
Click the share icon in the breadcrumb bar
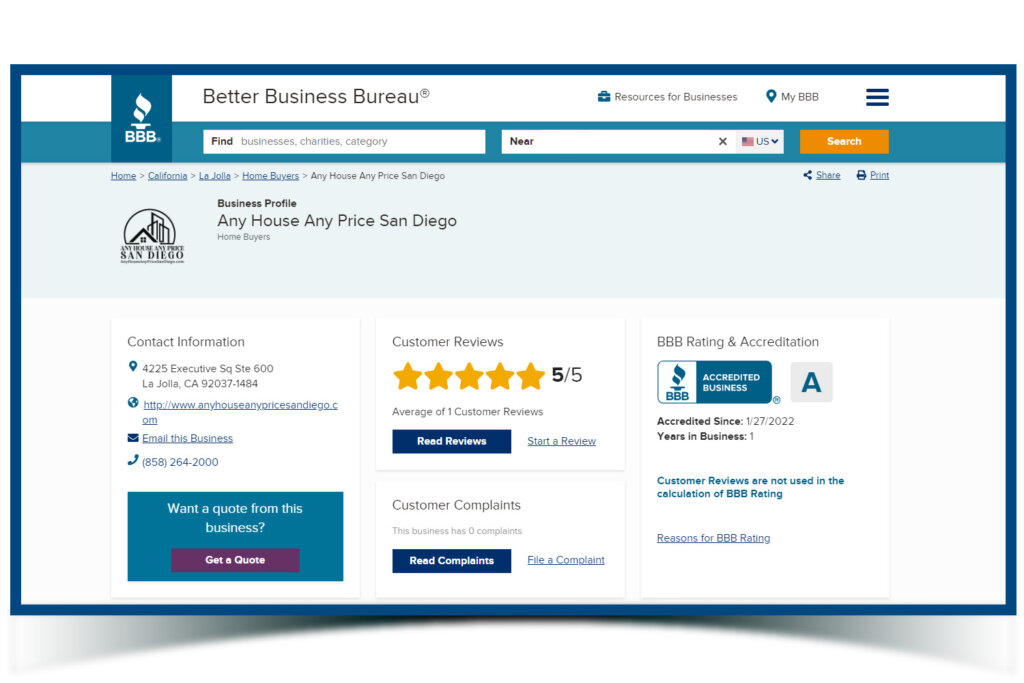tap(808, 175)
